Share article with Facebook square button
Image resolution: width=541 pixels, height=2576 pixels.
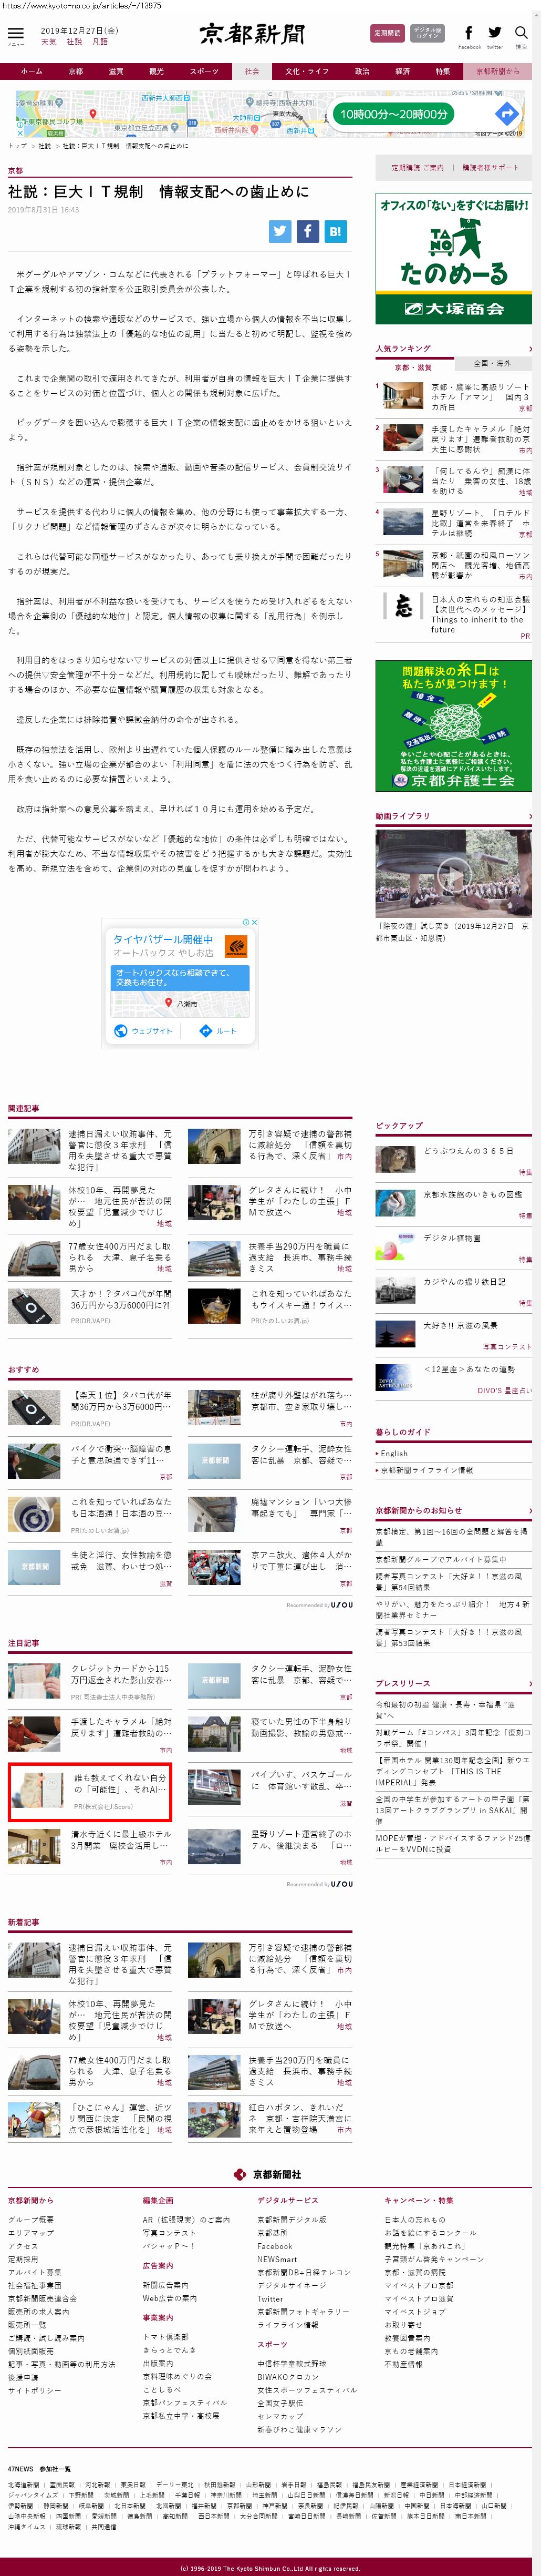point(308,231)
